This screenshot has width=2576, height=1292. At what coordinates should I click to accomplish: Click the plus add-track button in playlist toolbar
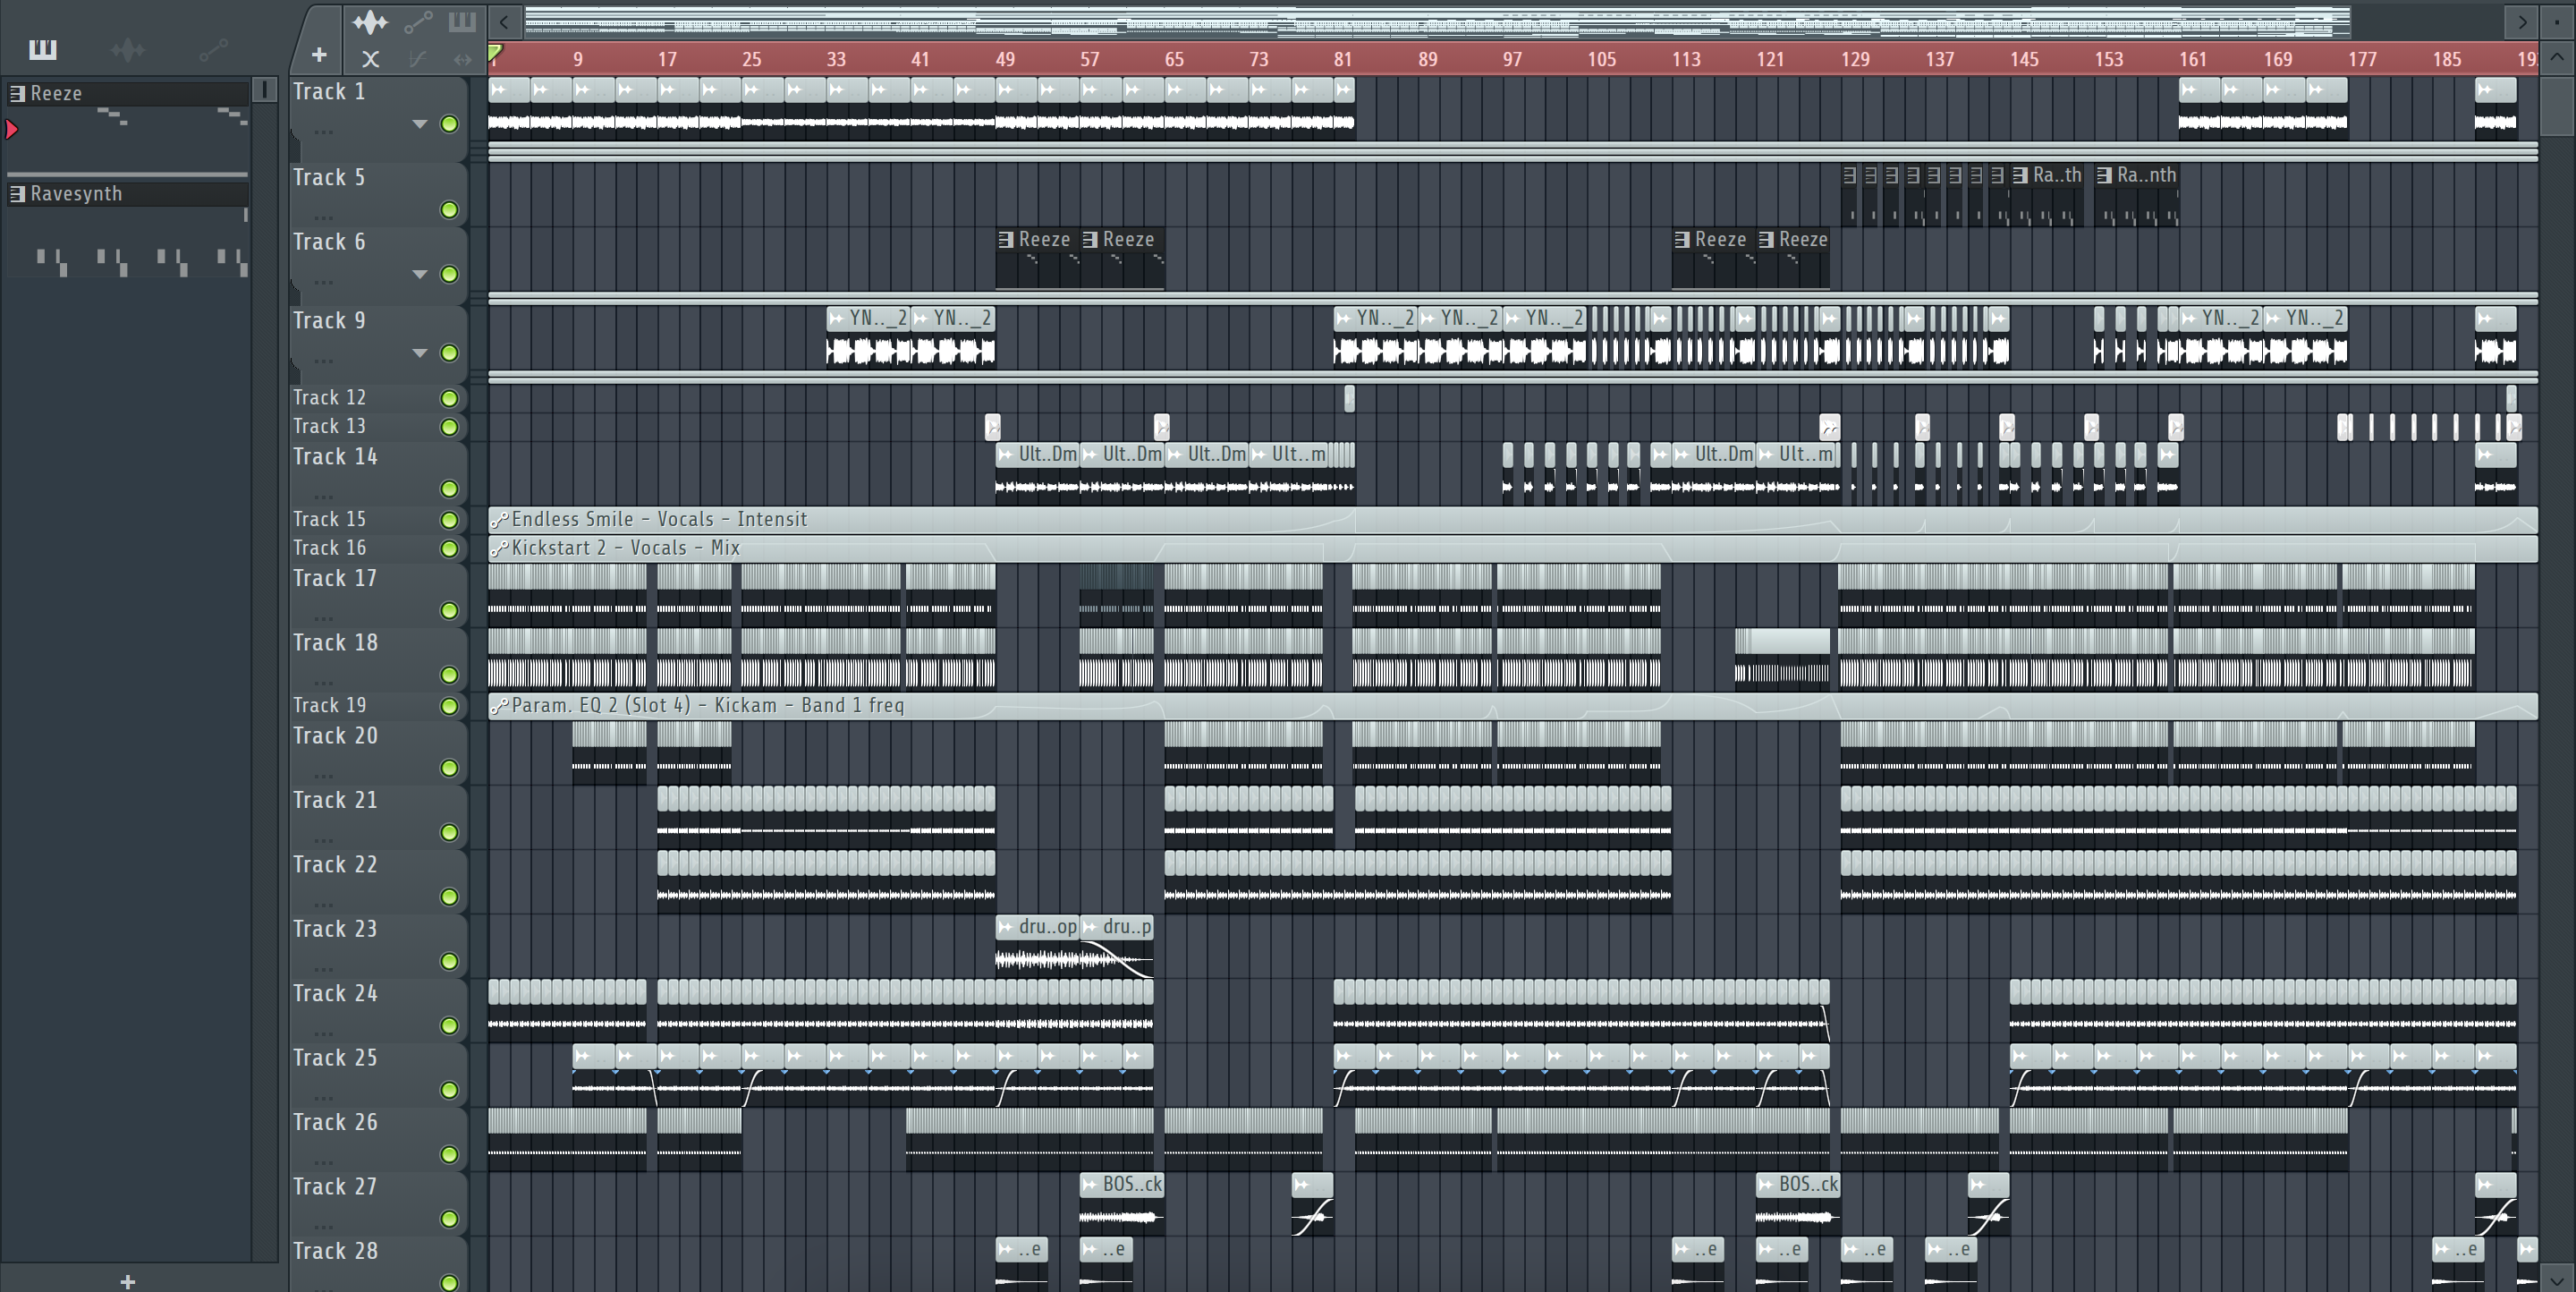[319, 55]
